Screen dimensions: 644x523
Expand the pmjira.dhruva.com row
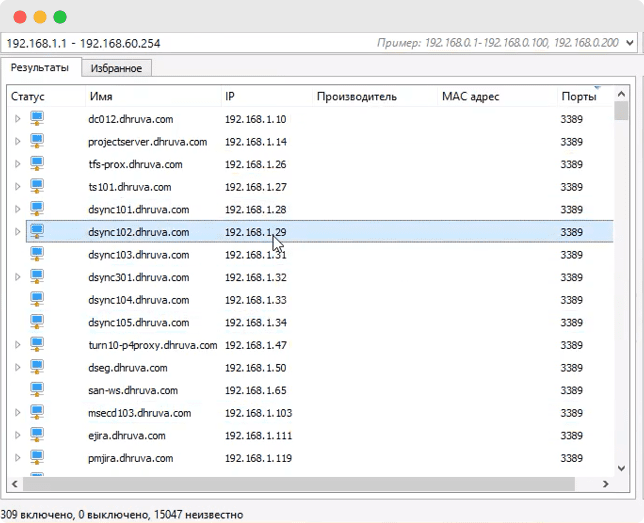(17, 458)
